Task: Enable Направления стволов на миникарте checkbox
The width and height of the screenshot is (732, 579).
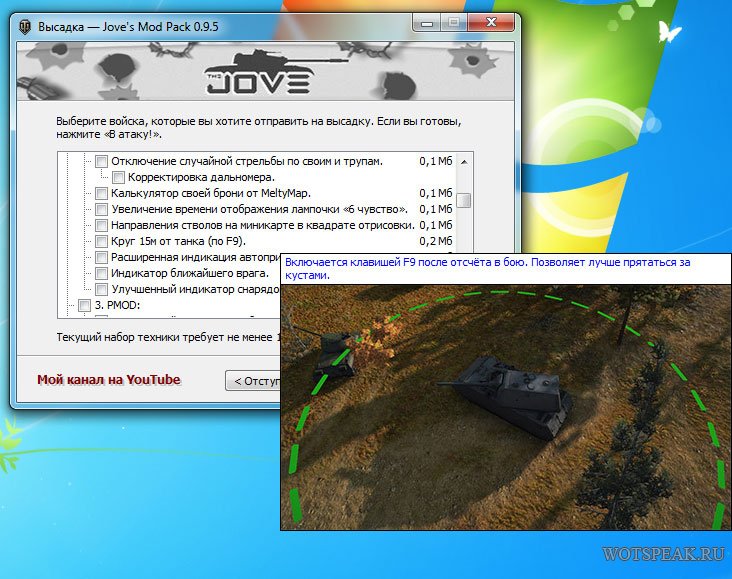Action: click(x=101, y=225)
